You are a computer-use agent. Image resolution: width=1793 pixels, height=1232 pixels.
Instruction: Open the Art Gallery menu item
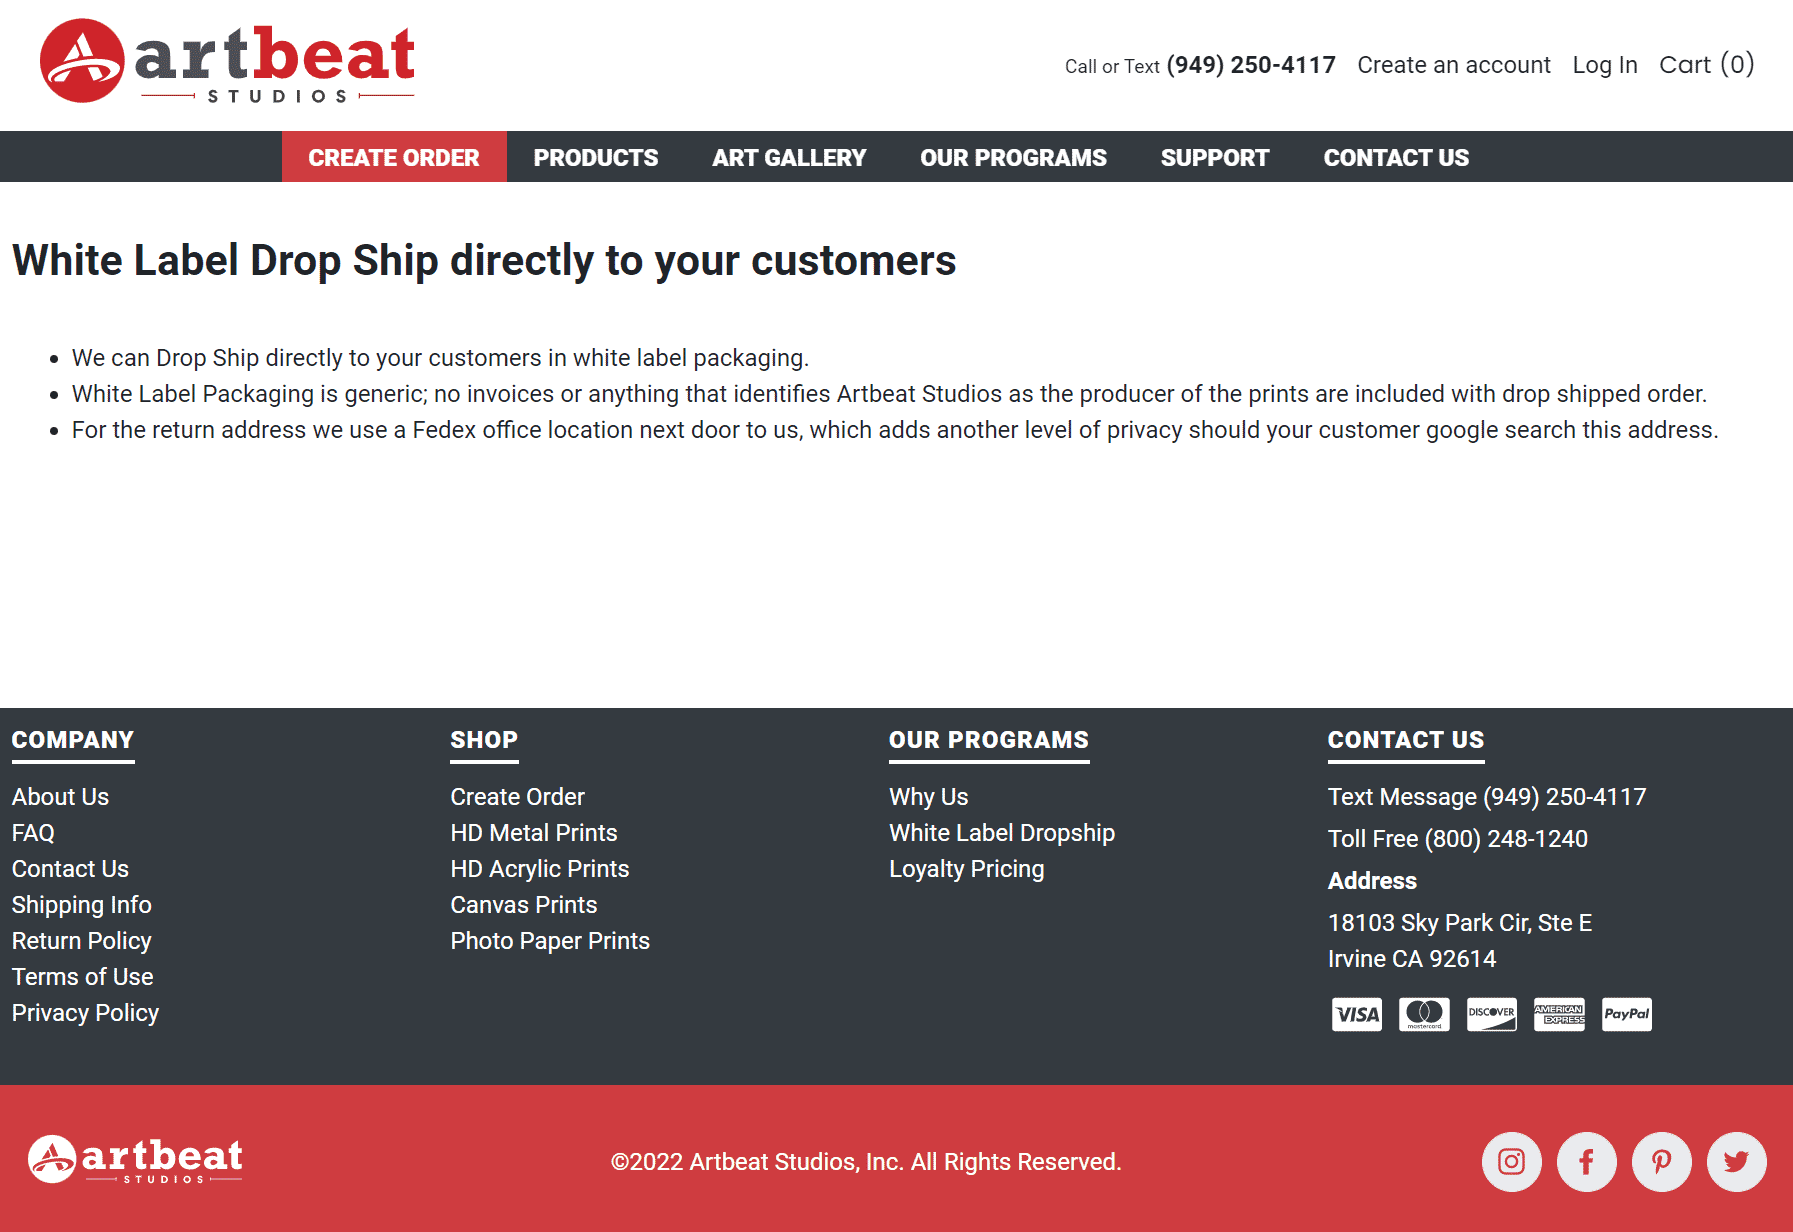coord(789,157)
